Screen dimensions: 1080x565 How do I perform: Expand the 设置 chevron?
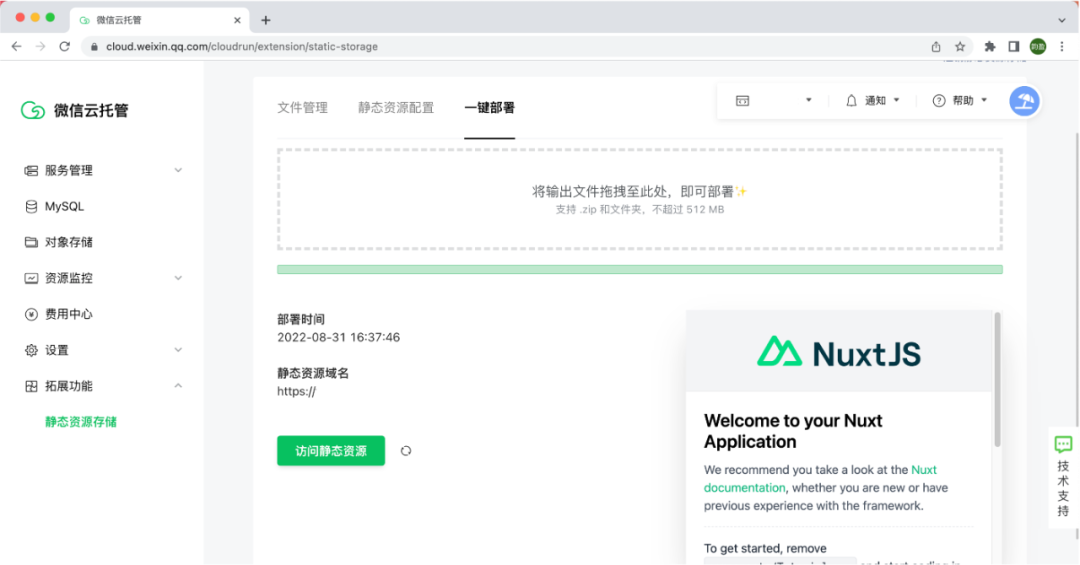[x=178, y=350]
